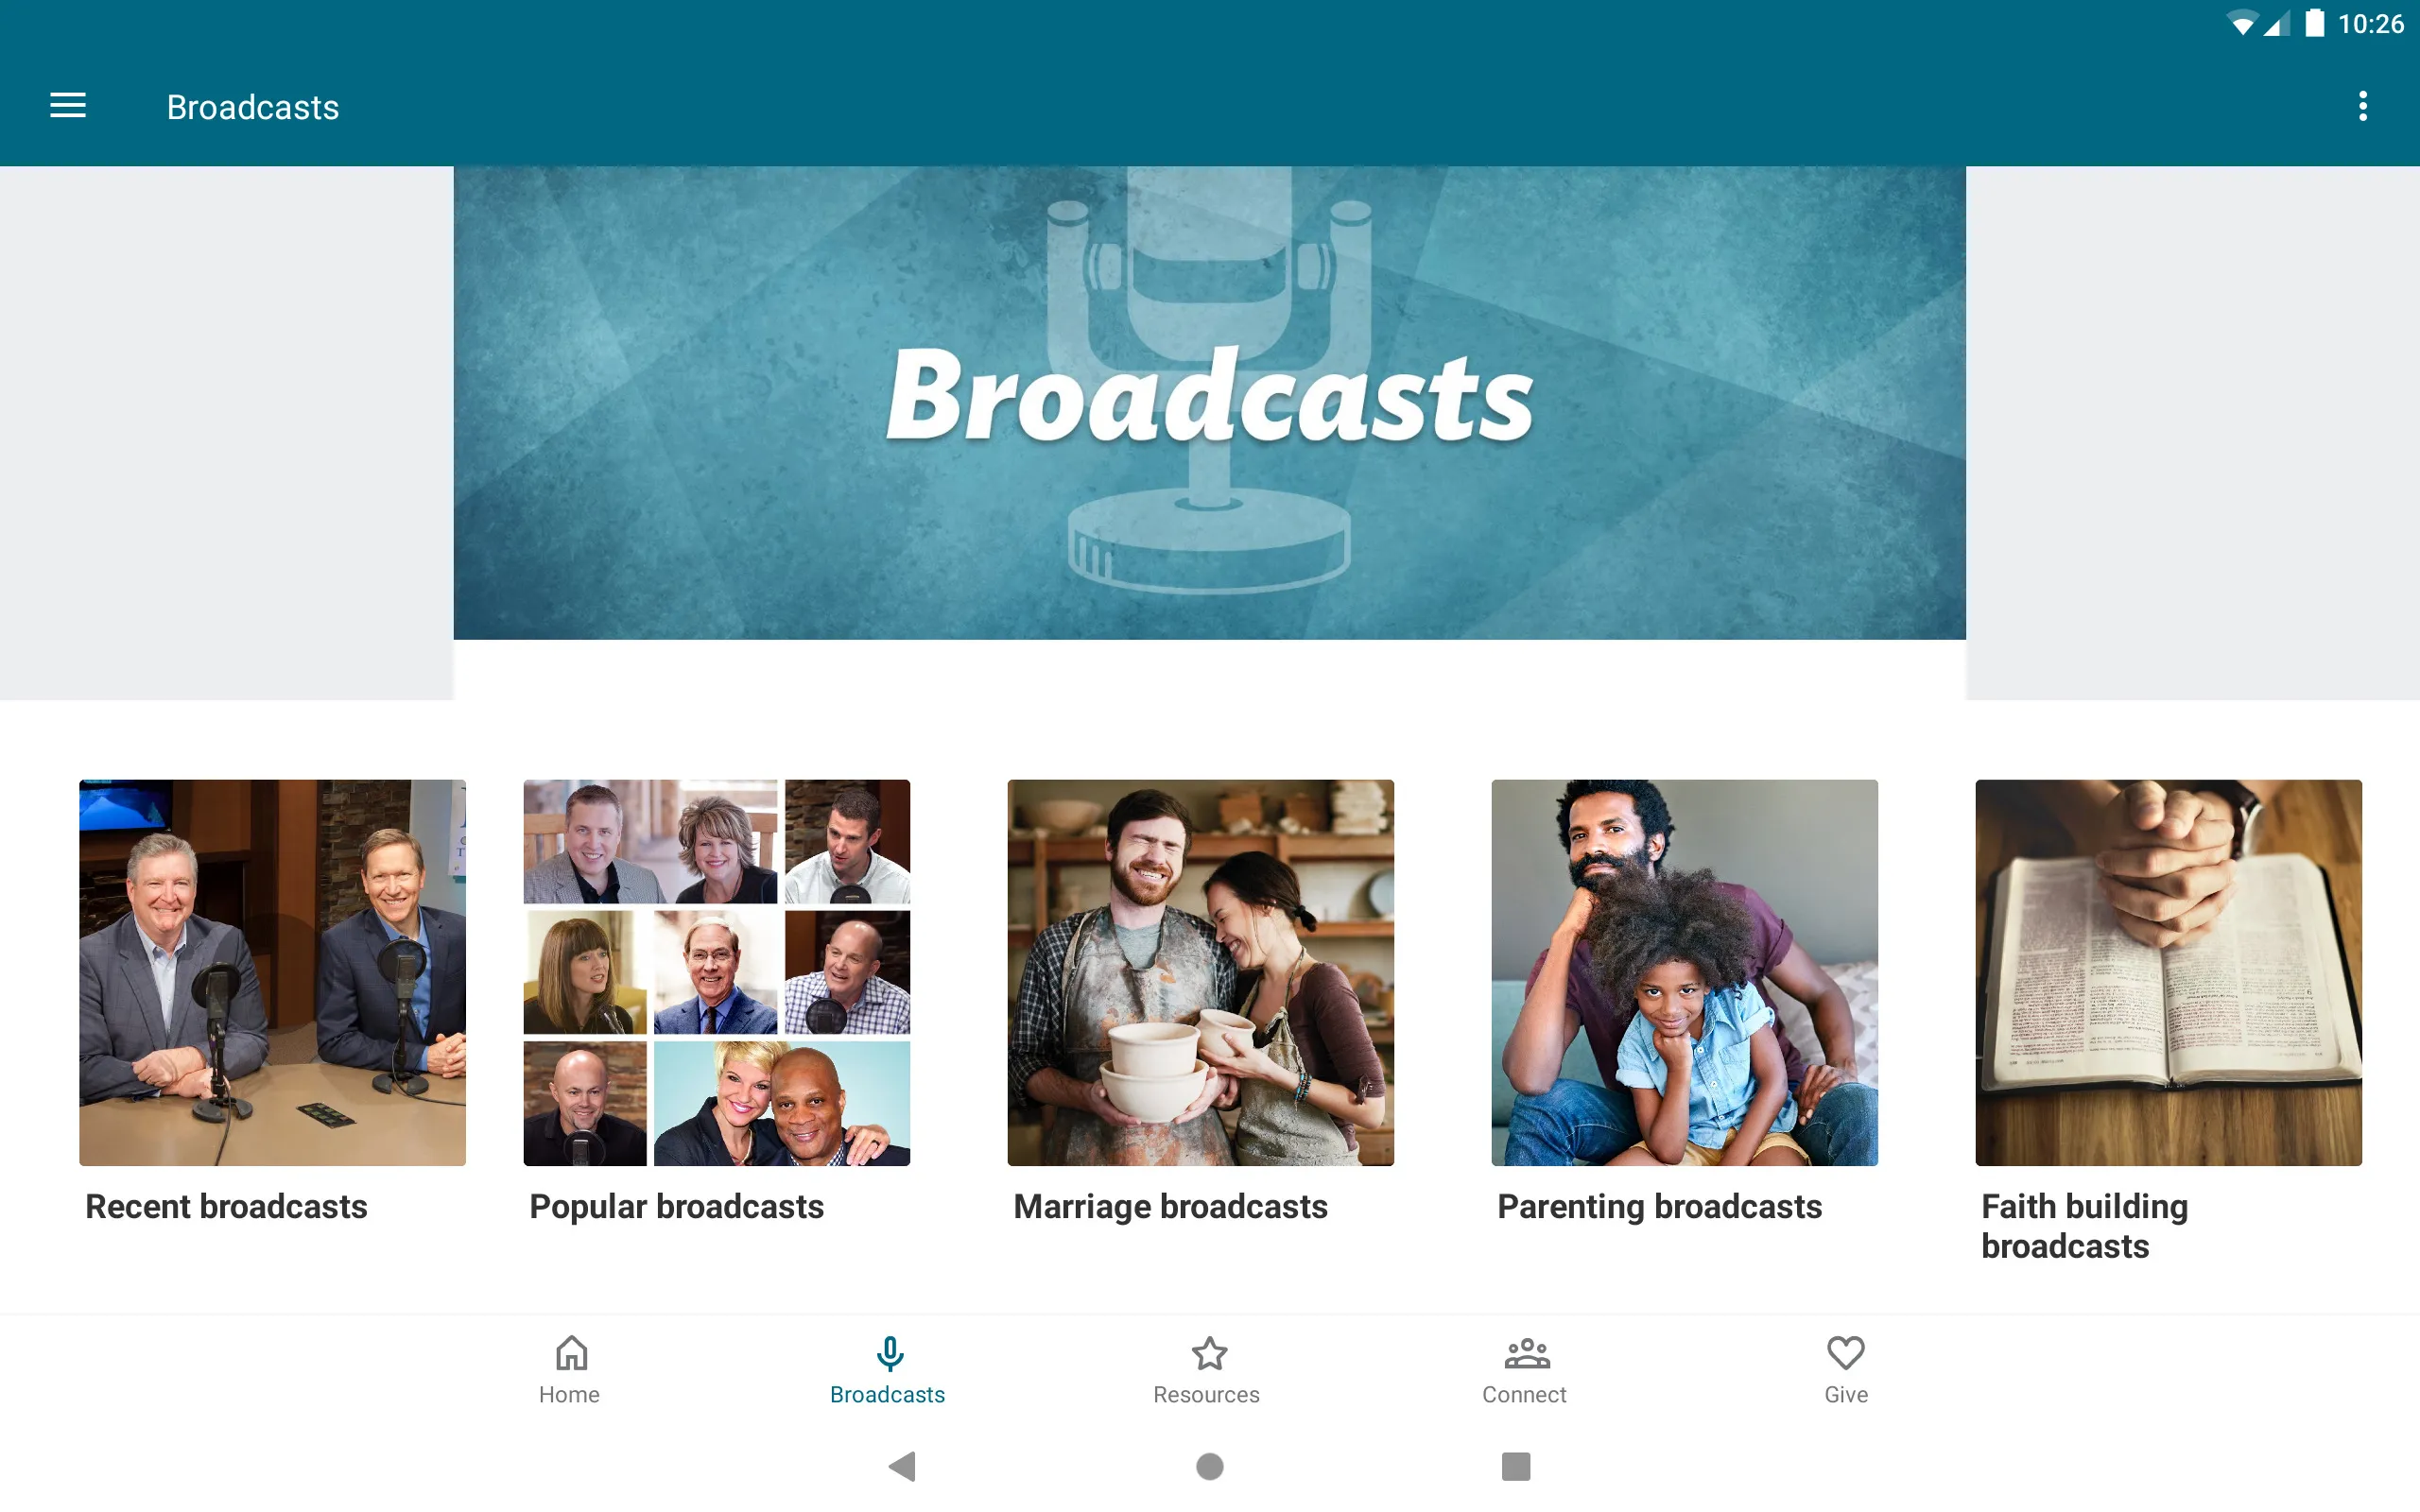
Task: Tap the hamburger menu icon top left
Action: (x=68, y=106)
